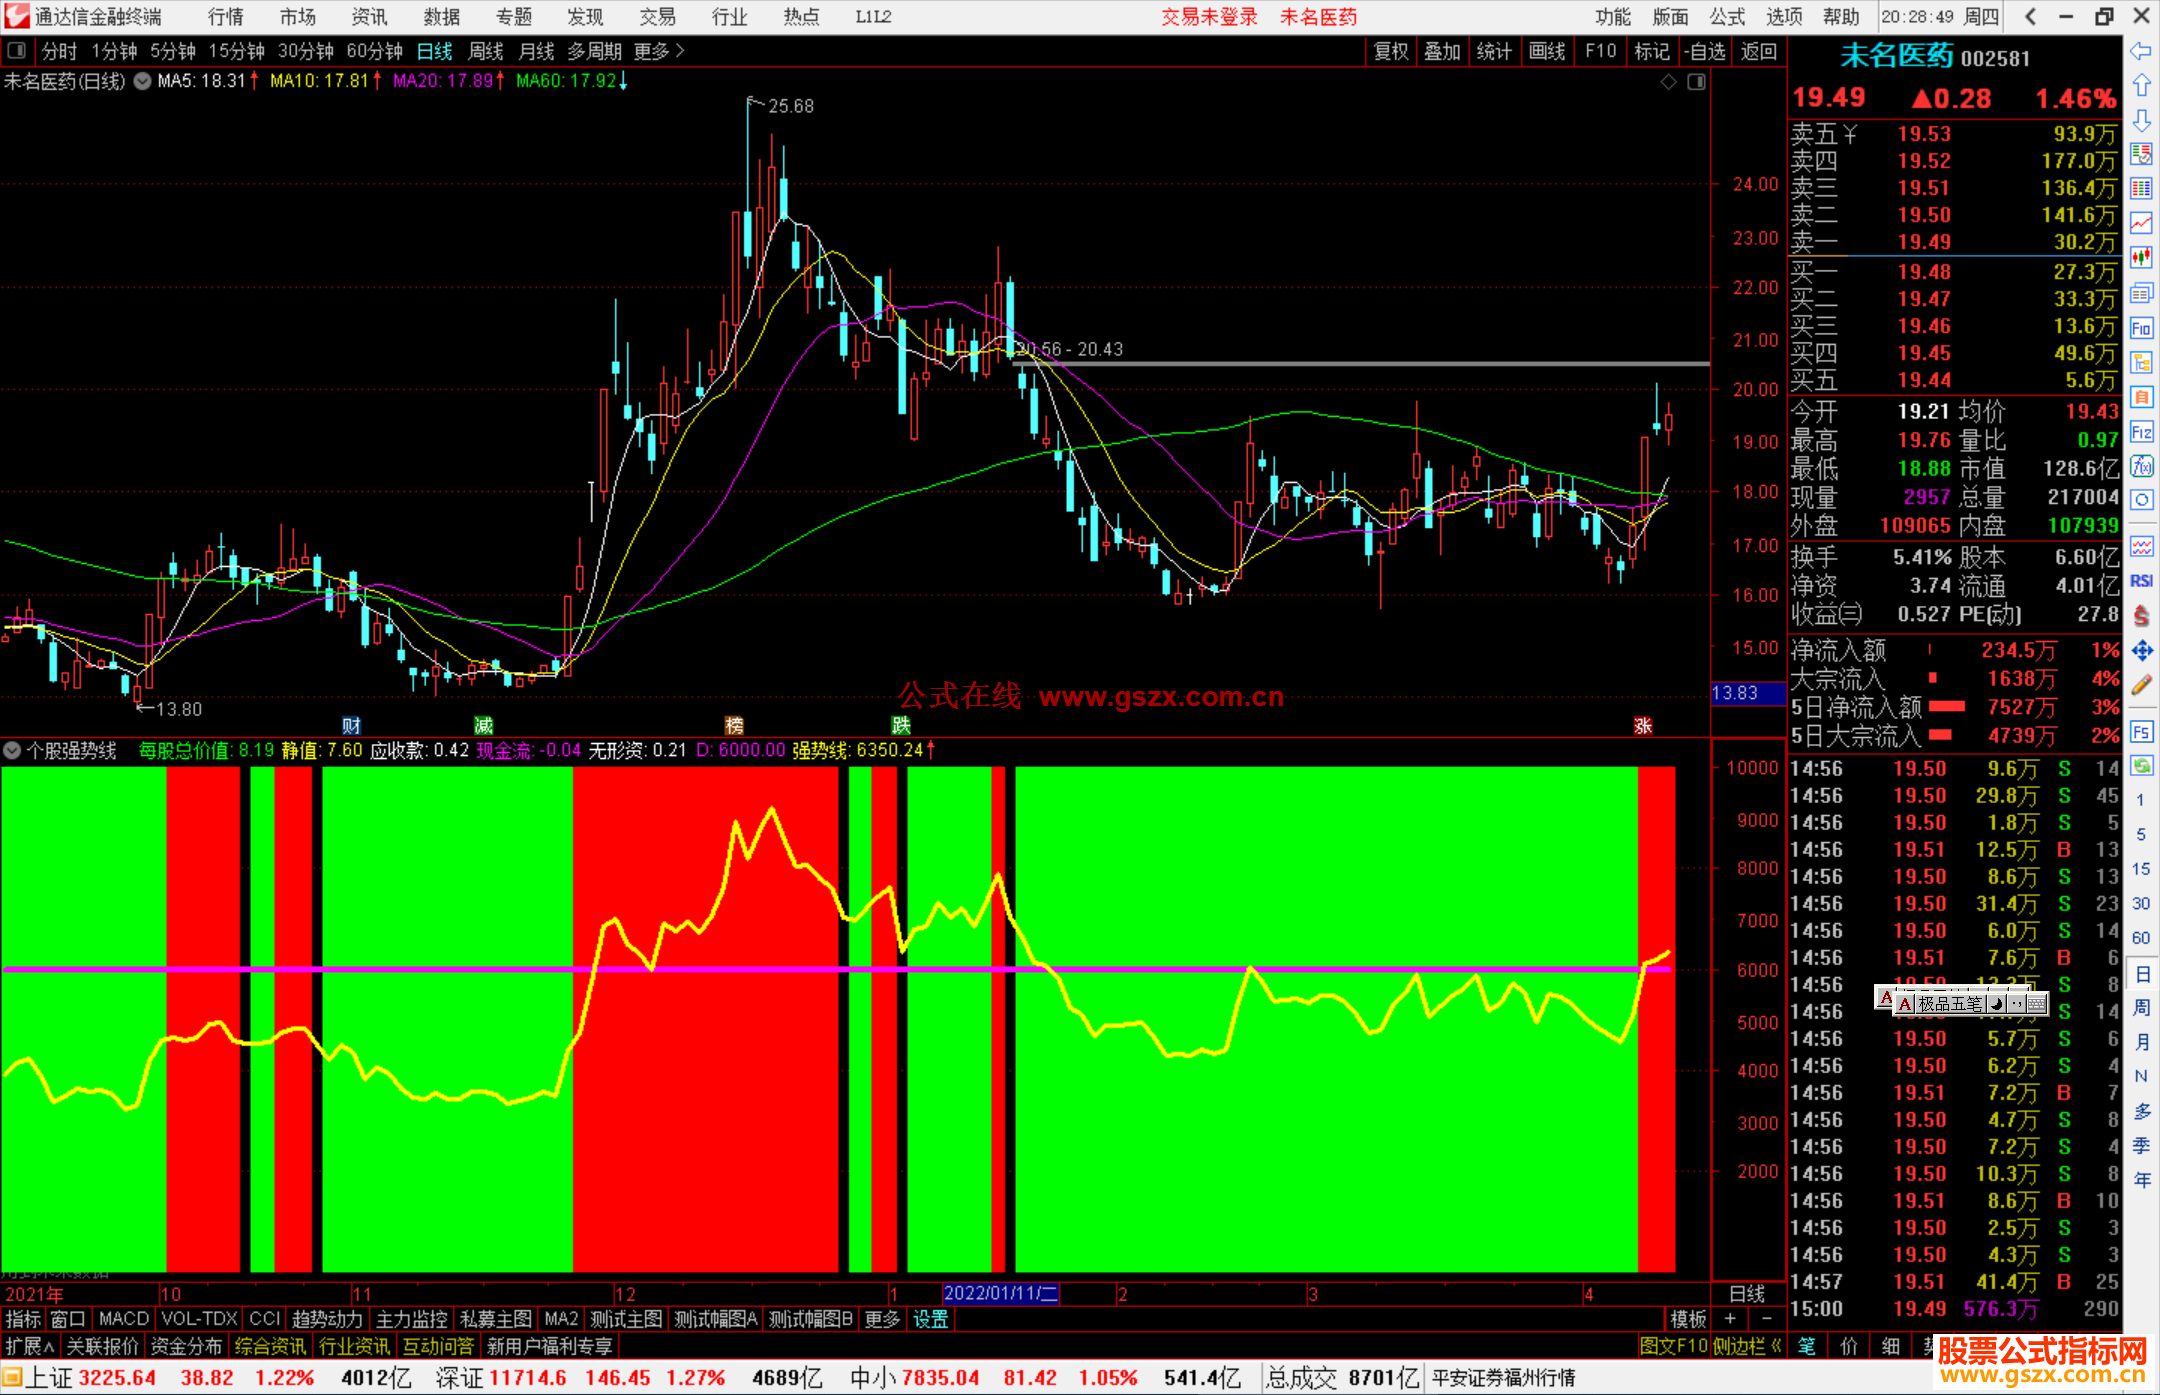Click the back arrow icon in right sidebar

pos(2141,51)
